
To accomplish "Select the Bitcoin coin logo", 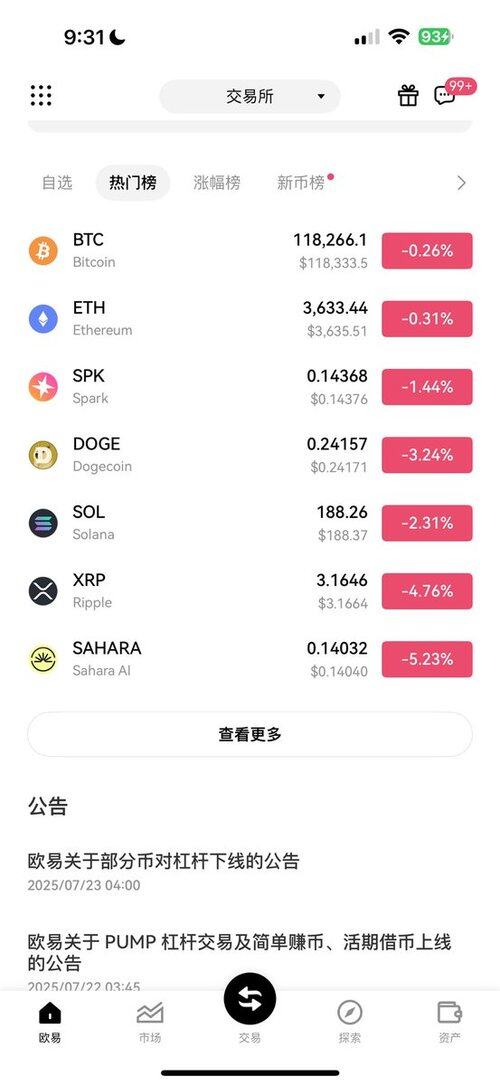I will point(43,250).
